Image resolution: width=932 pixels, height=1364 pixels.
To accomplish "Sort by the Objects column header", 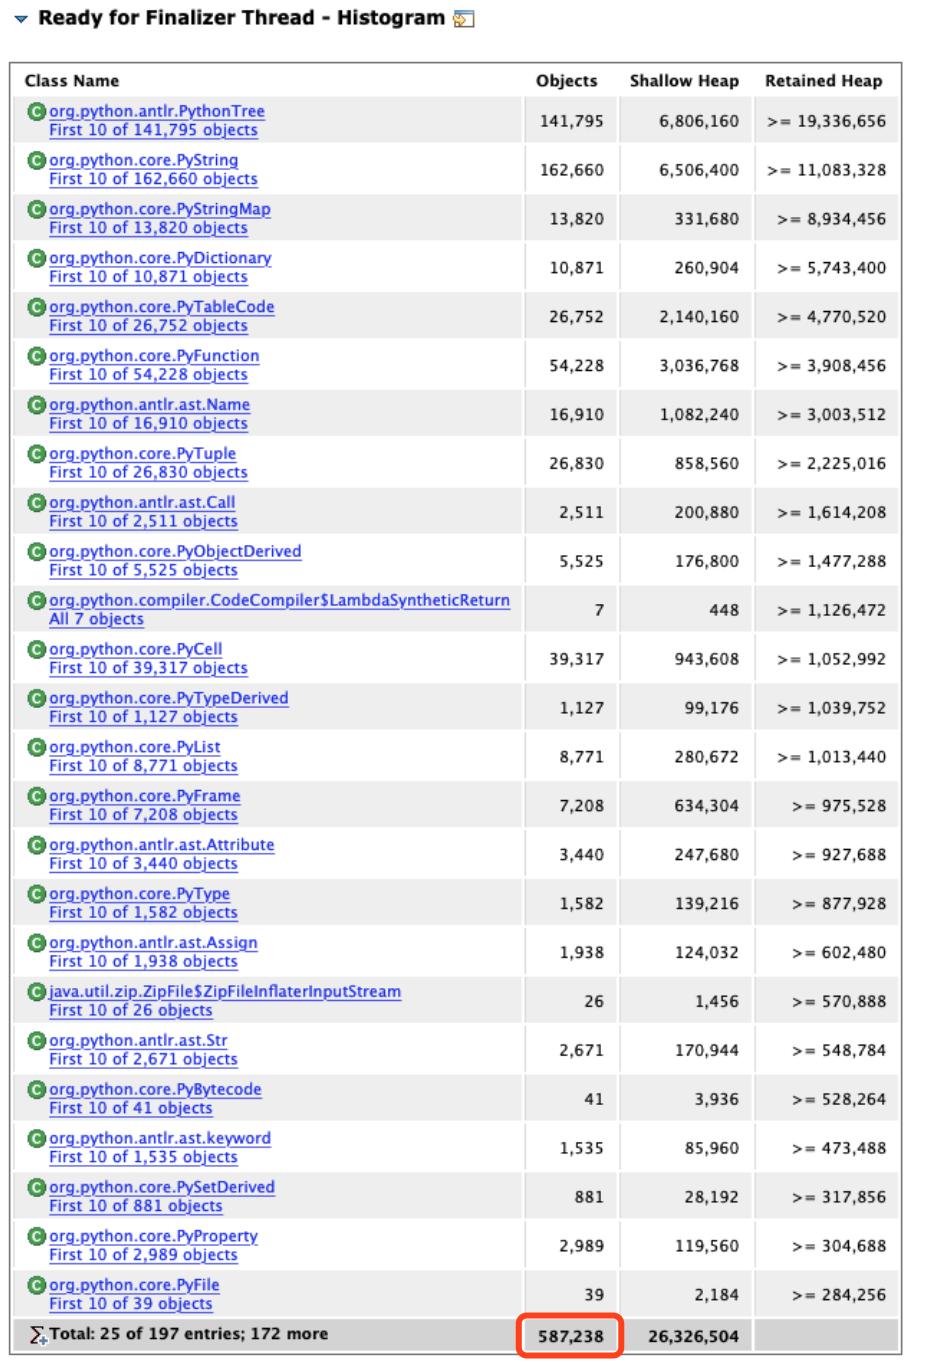I will point(566,81).
